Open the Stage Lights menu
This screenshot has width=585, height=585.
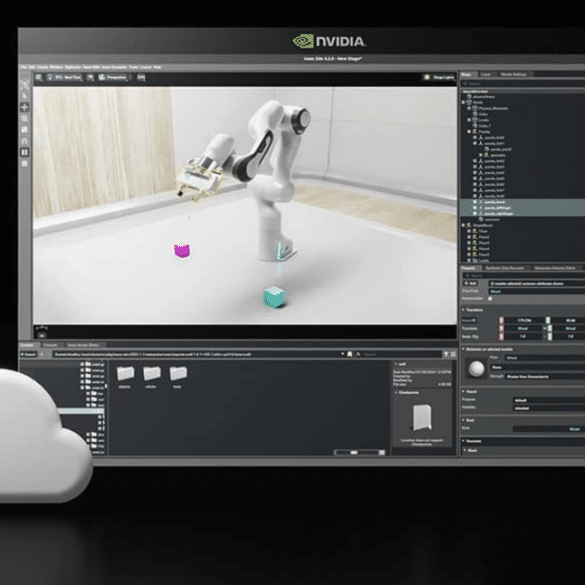tap(439, 78)
